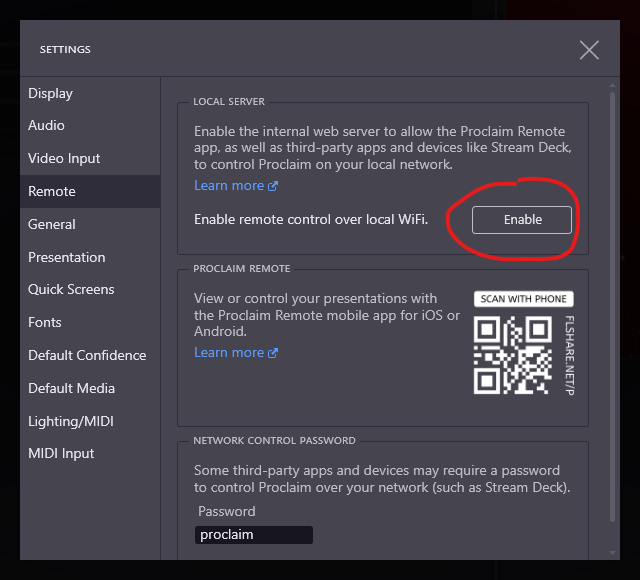Open MIDI Input settings
This screenshot has width=640, height=580.
[61, 453]
